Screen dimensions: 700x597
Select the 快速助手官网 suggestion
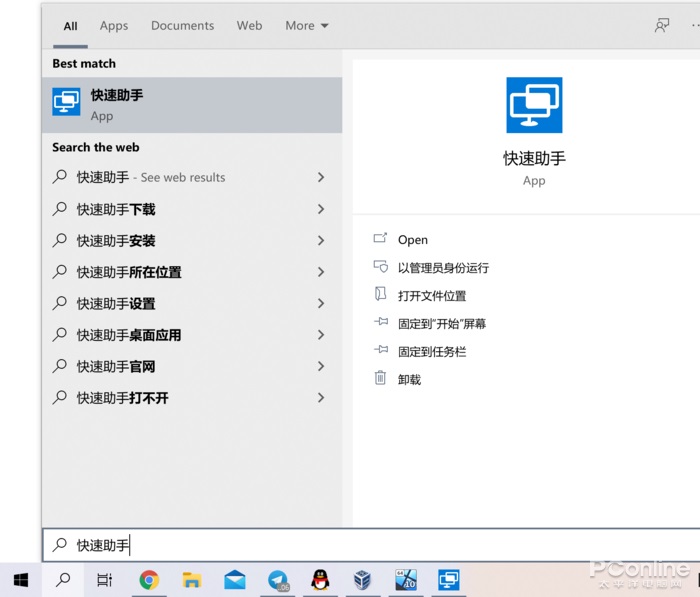(192, 366)
